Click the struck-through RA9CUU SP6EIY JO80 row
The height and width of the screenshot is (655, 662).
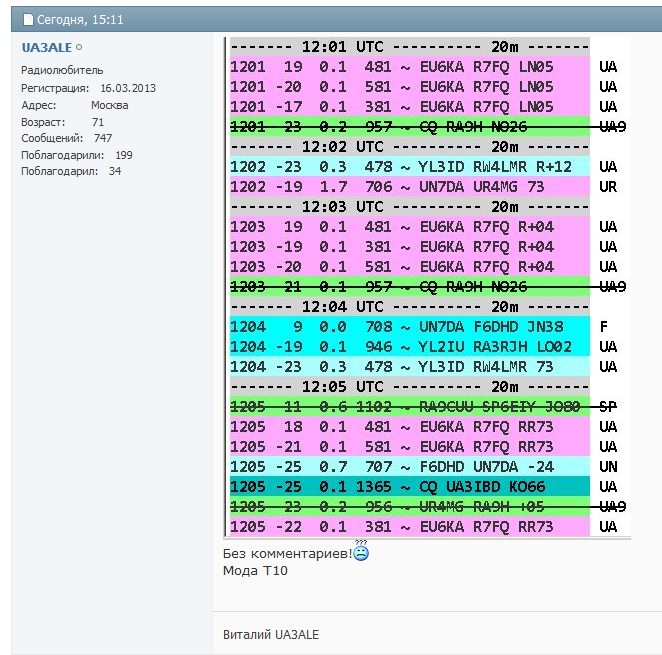pos(408,406)
